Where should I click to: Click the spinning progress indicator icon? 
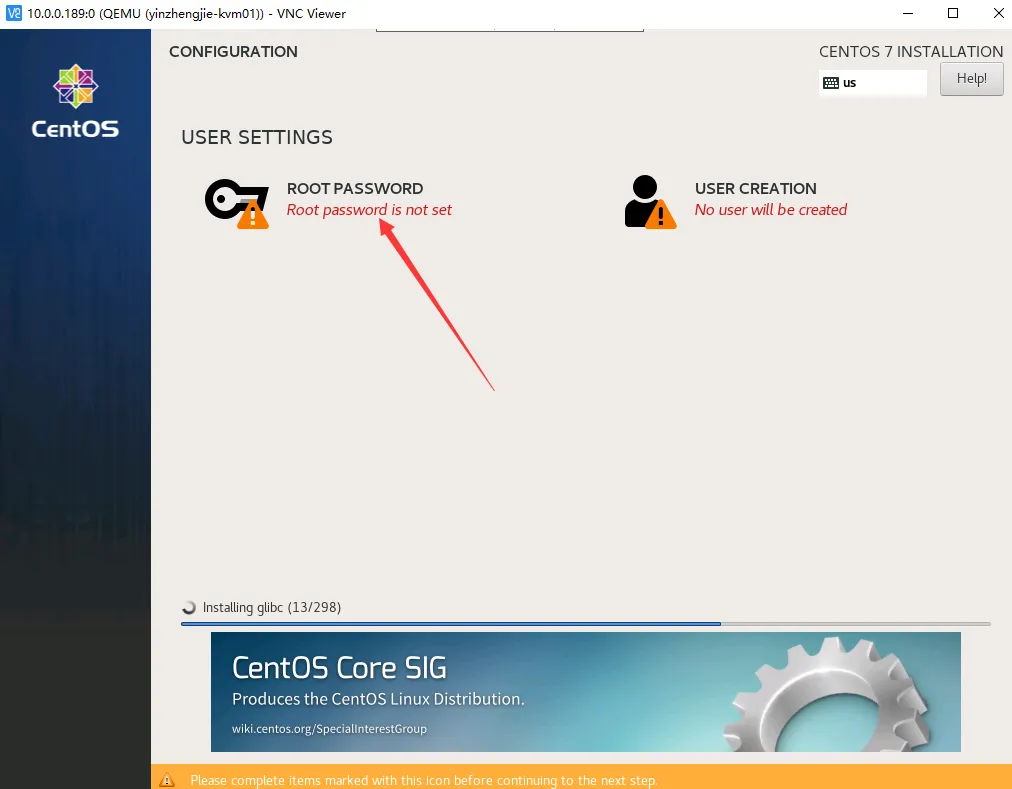pyautogui.click(x=188, y=608)
